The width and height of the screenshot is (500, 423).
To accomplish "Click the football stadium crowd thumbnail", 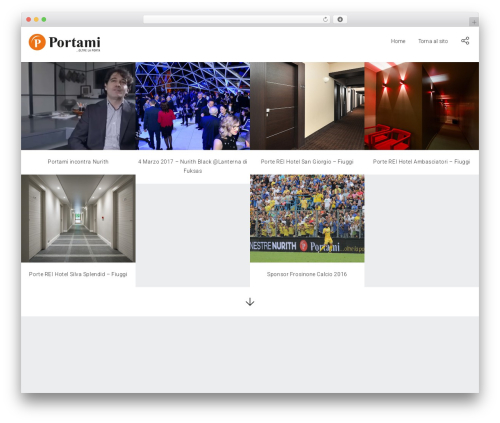I will click(x=307, y=218).
